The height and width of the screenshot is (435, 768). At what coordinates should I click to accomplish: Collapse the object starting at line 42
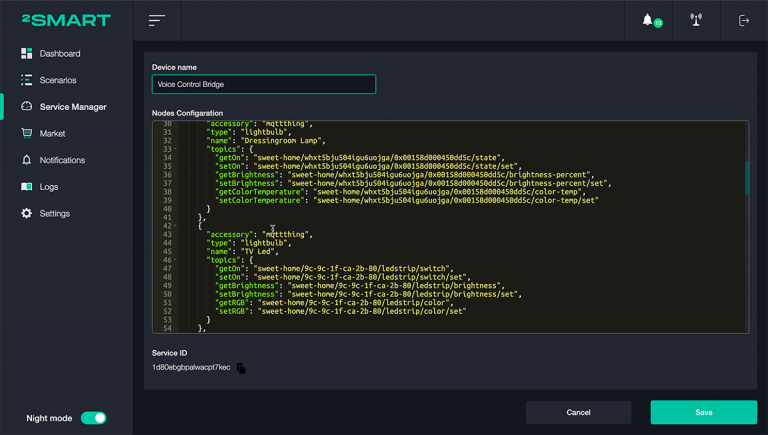(176, 226)
